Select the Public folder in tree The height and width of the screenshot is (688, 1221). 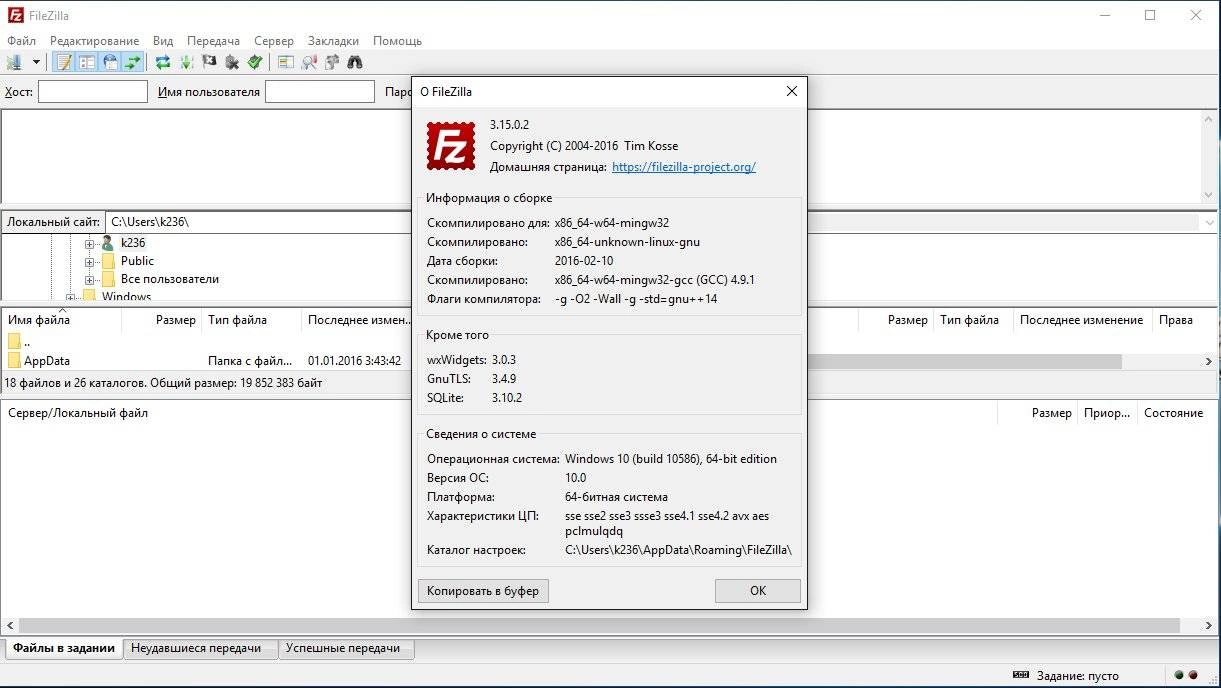click(137, 261)
